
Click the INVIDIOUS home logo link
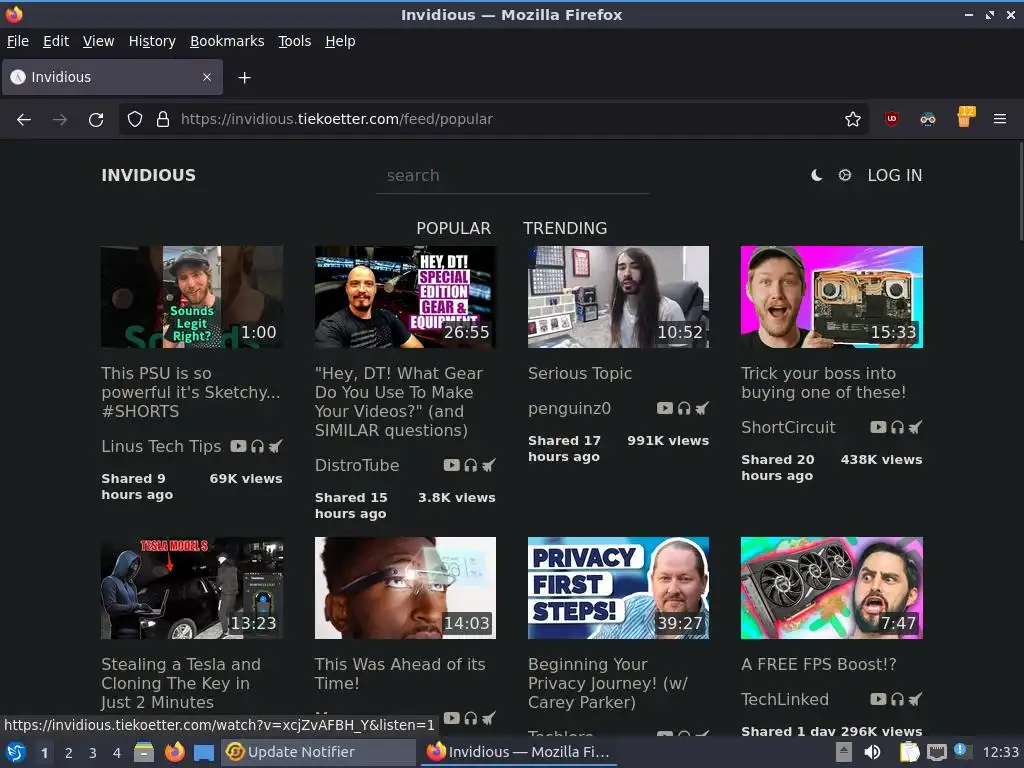pyautogui.click(x=148, y=175)
